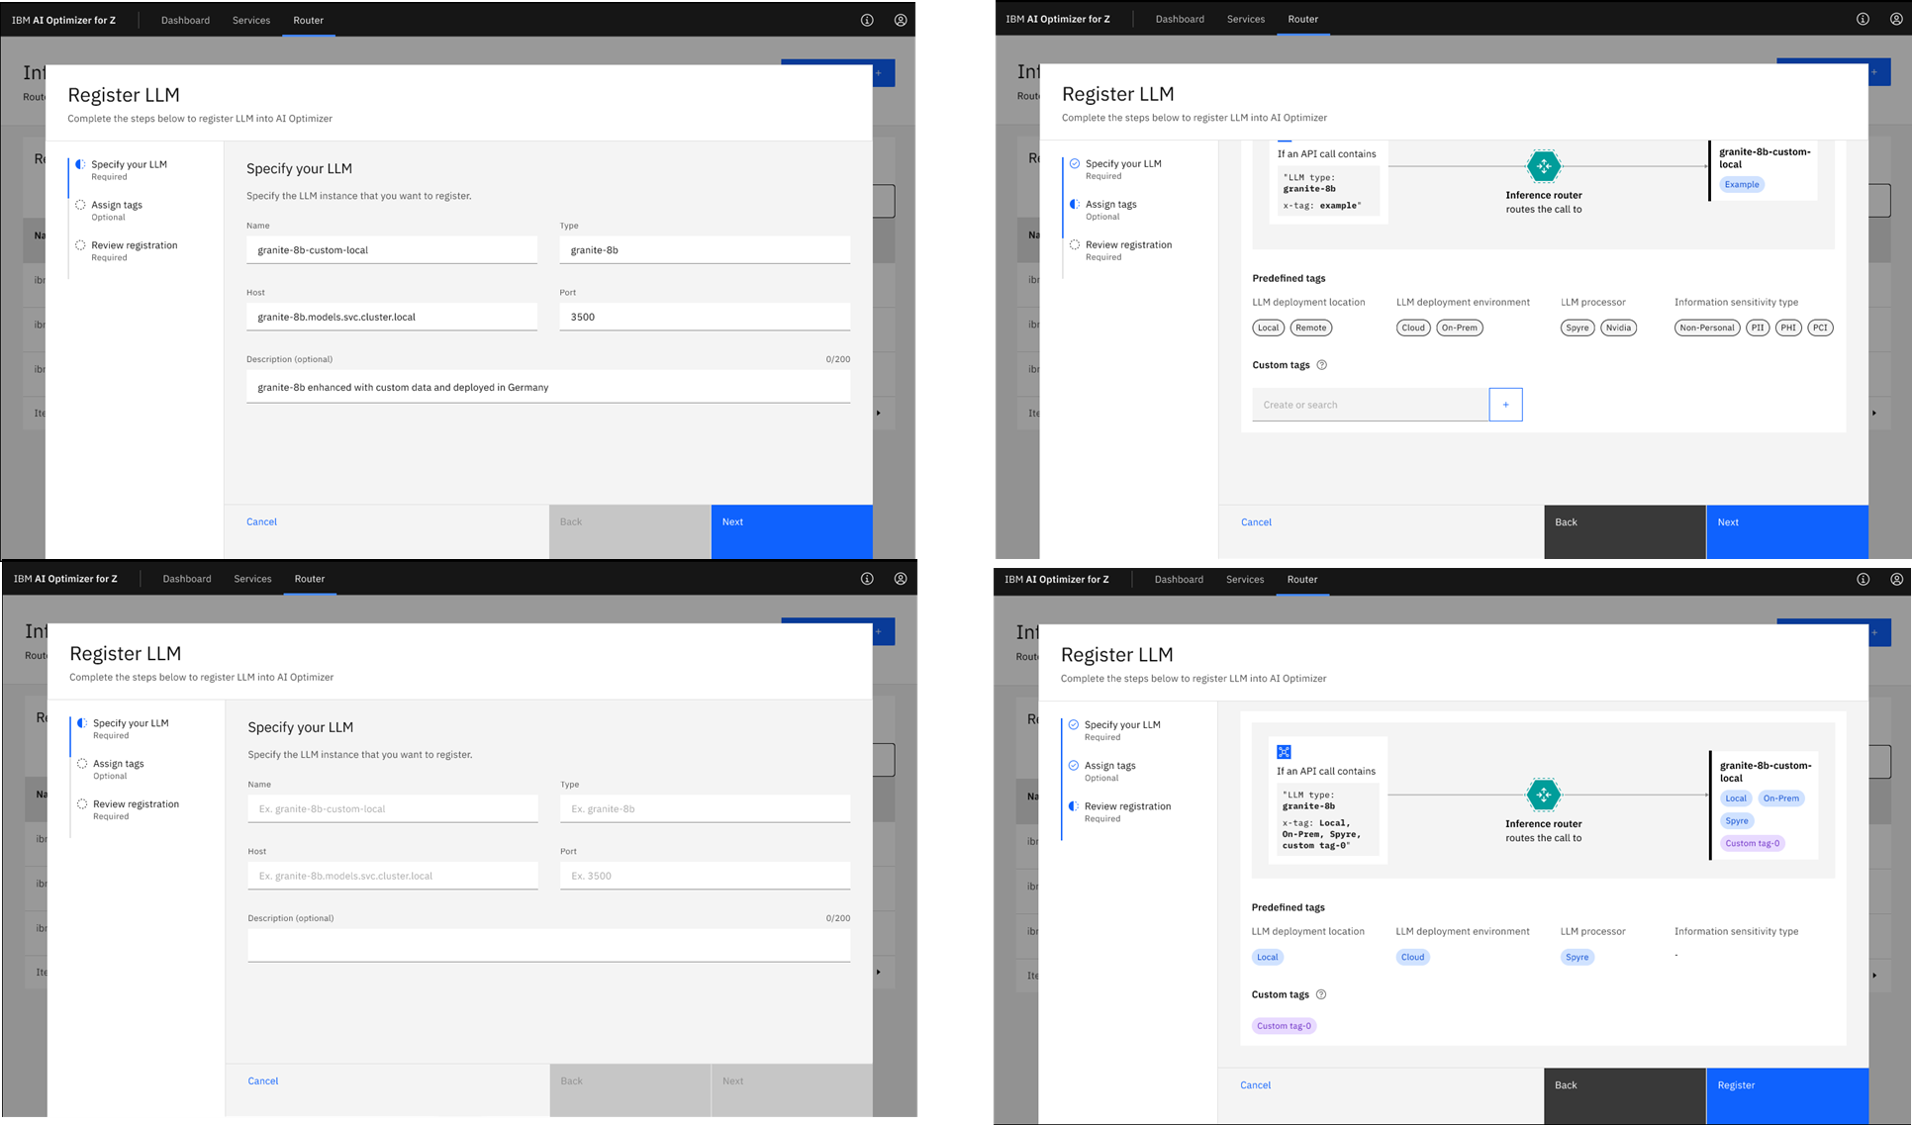The height and width of the screenshot is (1125, 1912).
Task: Click Cancel in the empty Specify your LLM form
Action: click(263, 1081)
